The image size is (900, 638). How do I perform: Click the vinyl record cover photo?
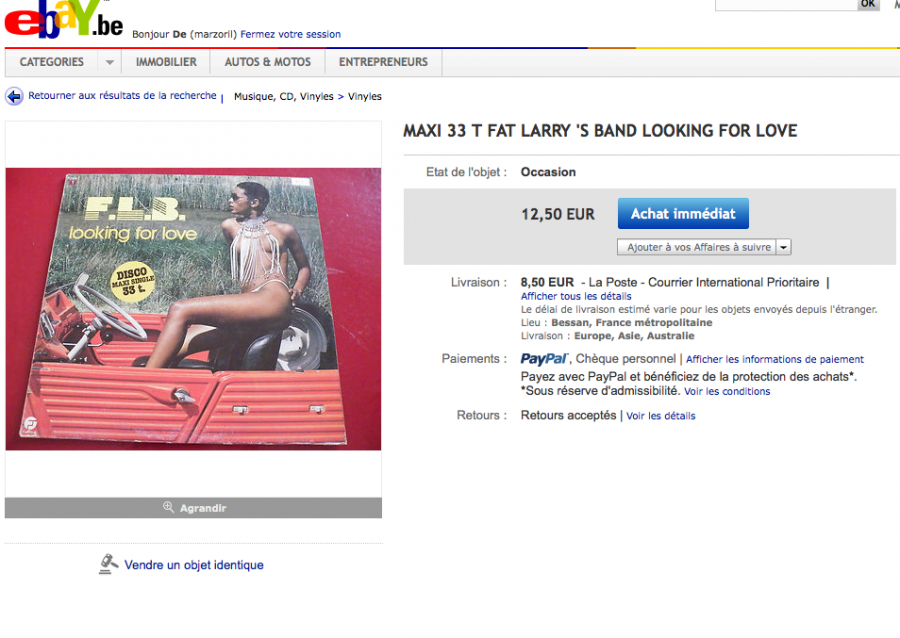[193, 309]
